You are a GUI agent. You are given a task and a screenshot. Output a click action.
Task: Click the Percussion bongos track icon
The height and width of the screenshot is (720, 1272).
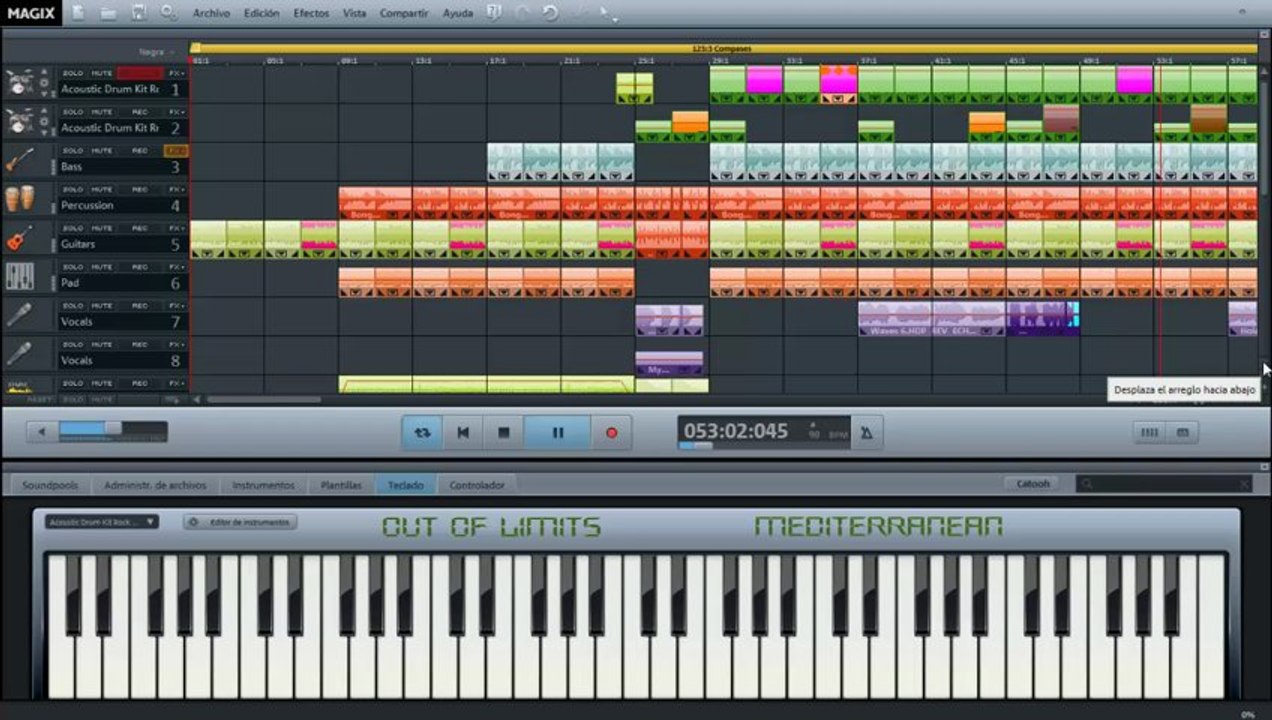(19, 198)
